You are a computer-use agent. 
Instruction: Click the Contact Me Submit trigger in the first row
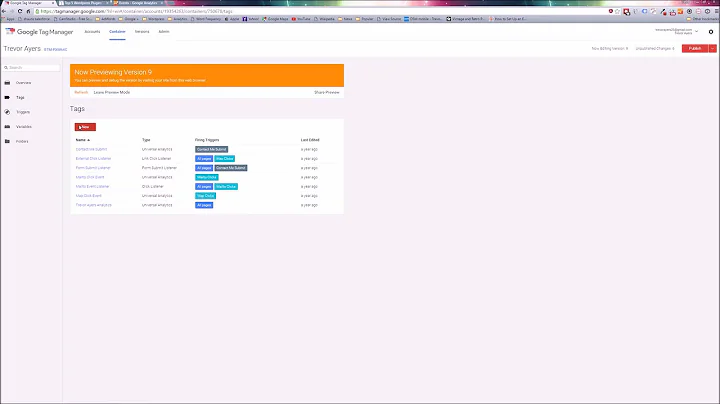[x=211, y=149]
